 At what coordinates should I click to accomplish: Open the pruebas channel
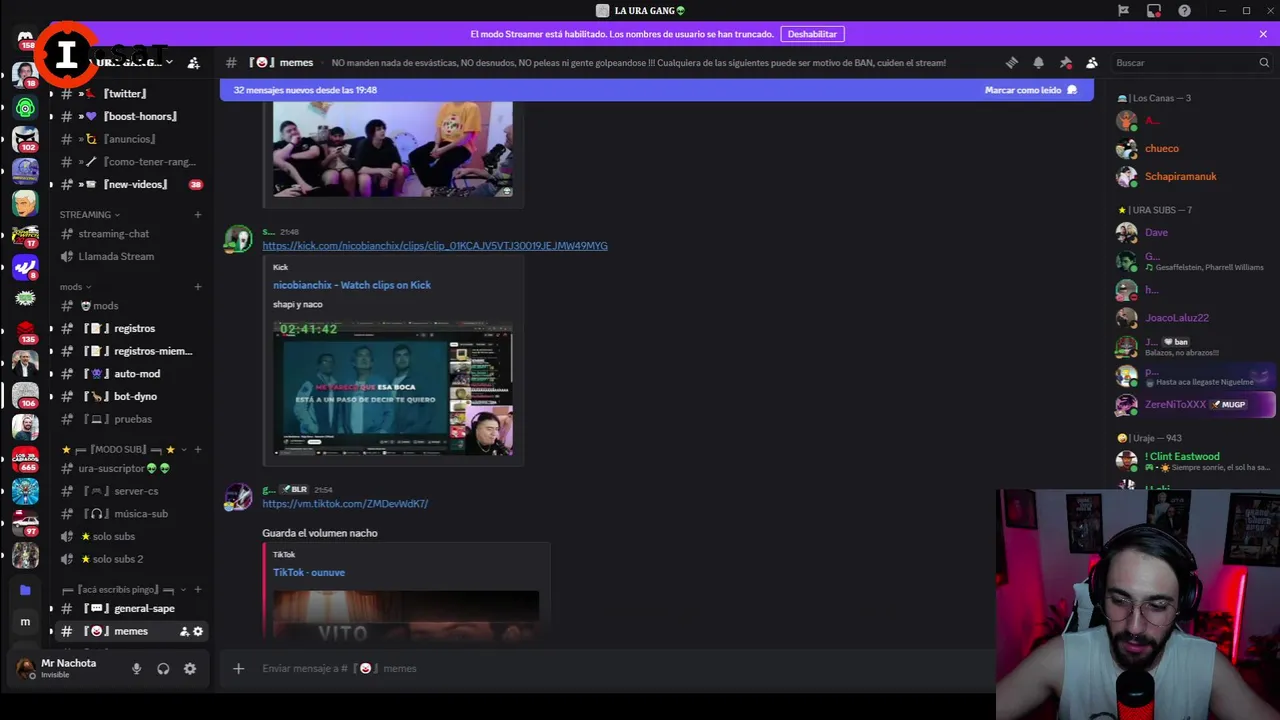[x=130, y=419]
